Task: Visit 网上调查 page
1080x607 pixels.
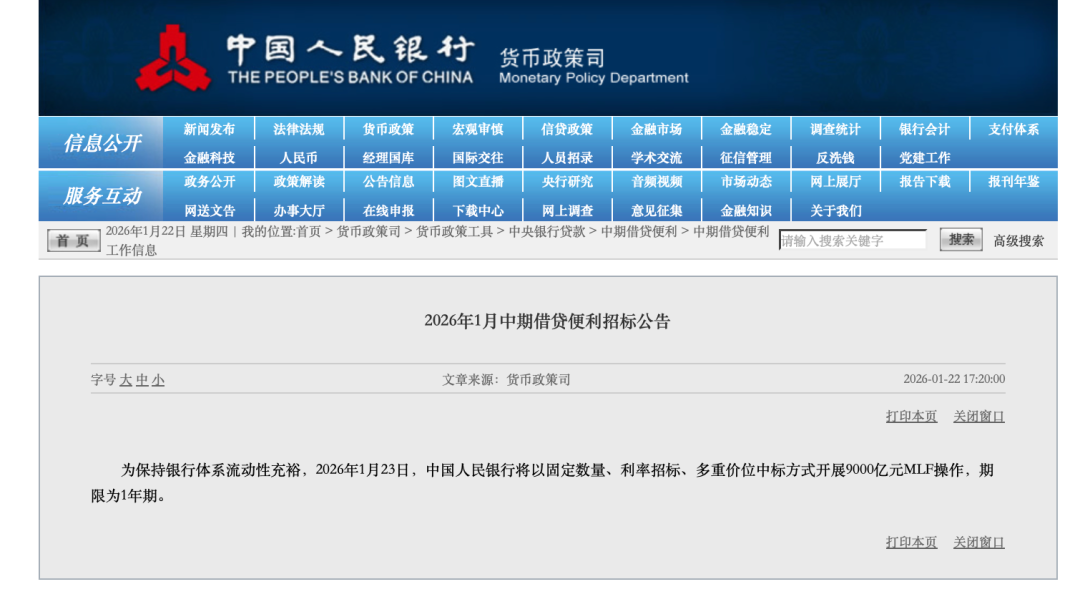Action: [x=567, y=211]
